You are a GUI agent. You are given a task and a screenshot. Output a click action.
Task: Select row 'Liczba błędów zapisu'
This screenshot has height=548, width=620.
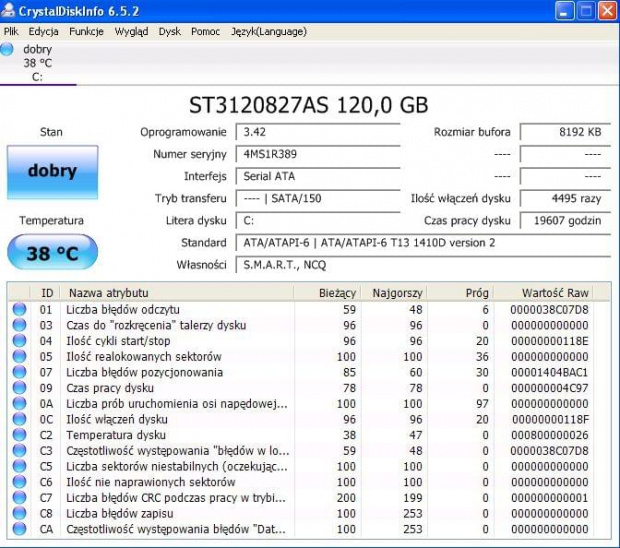click(309, 513)
